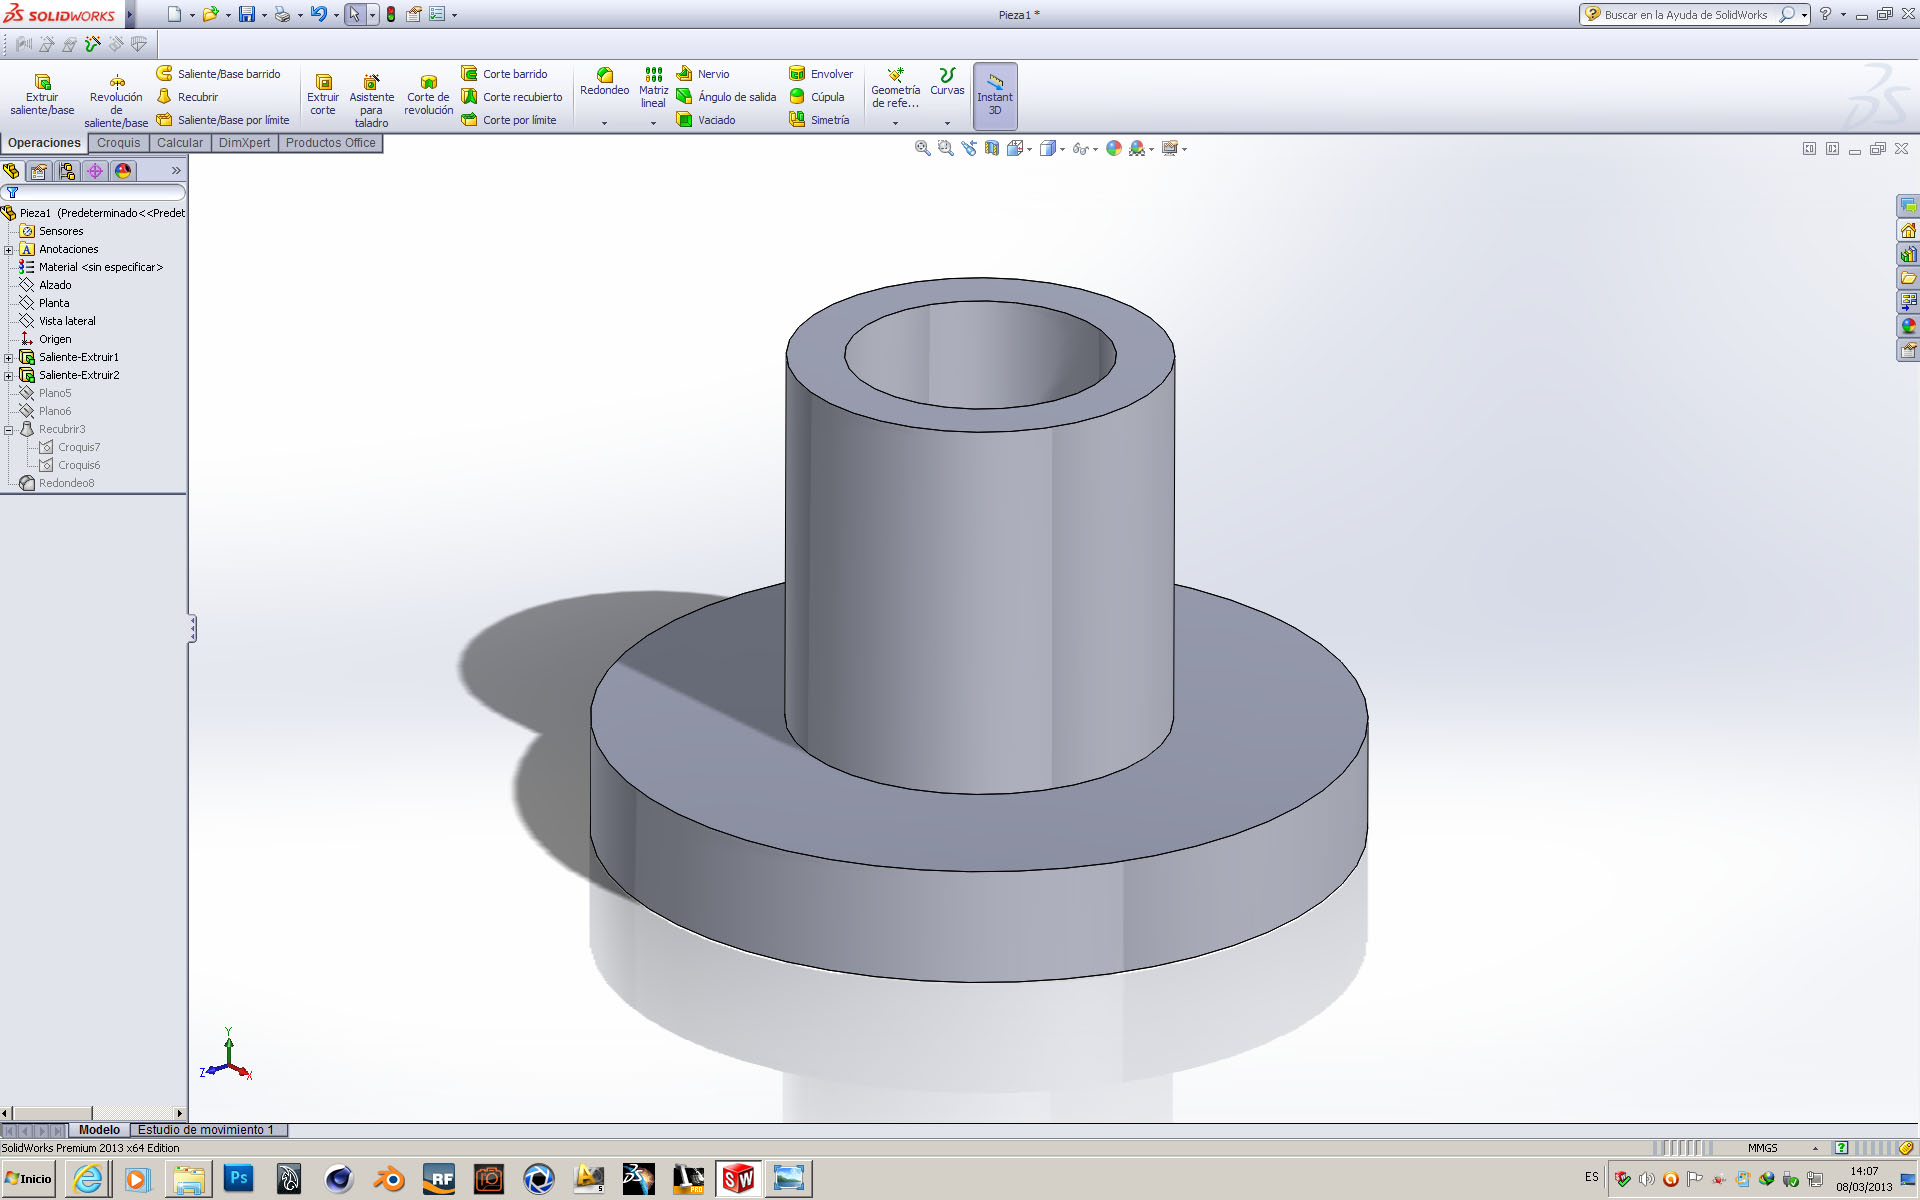Click Zoom to fit icon

pos(922,148)
